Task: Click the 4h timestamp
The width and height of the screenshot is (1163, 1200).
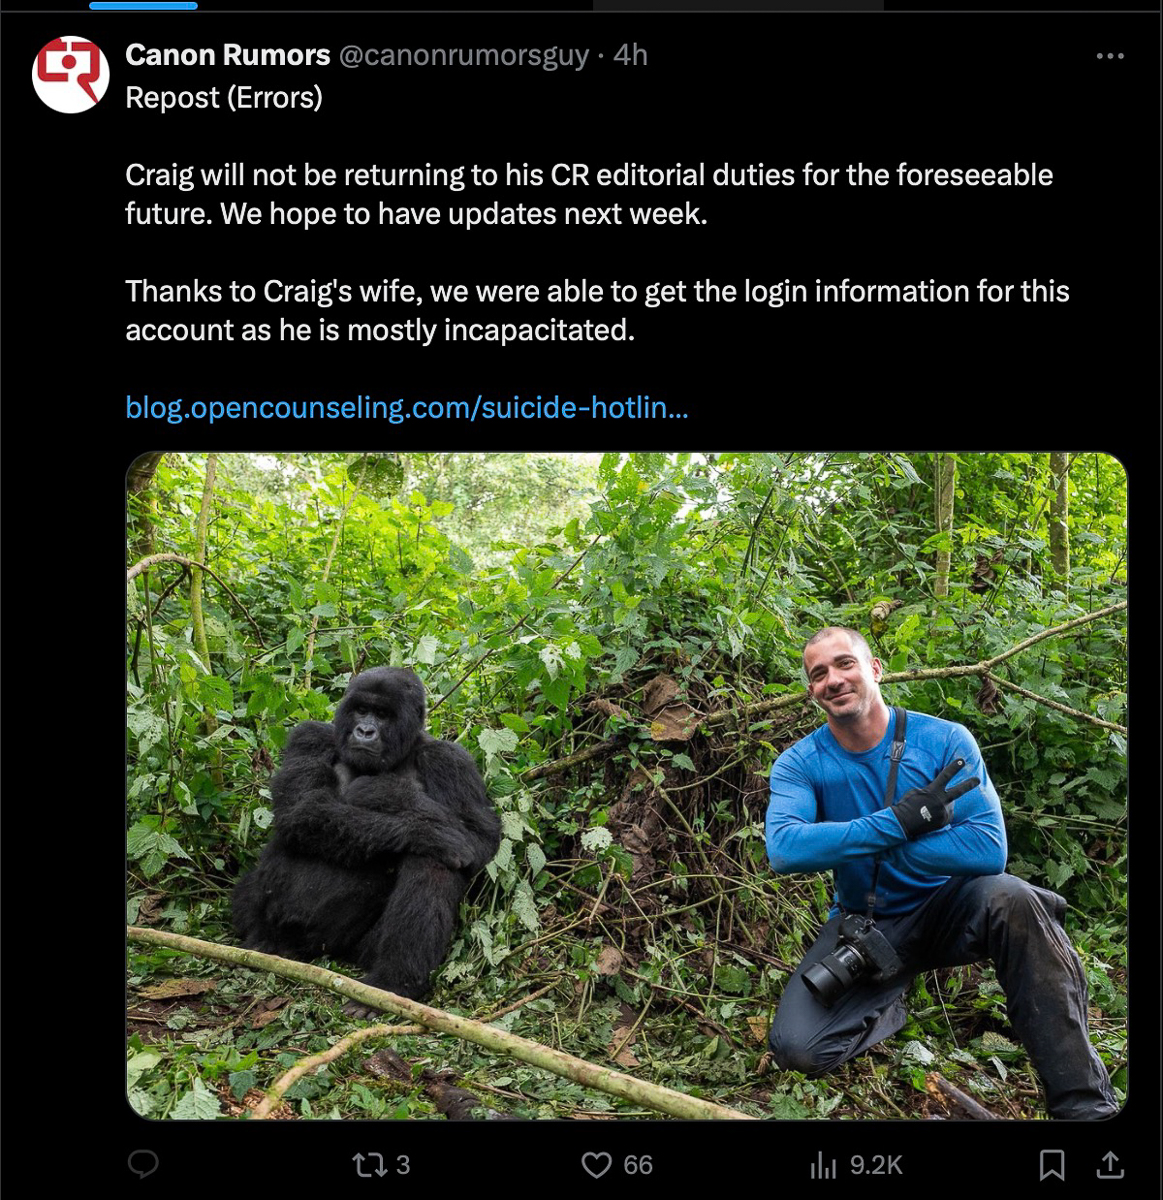Action: tap(631, 55)
